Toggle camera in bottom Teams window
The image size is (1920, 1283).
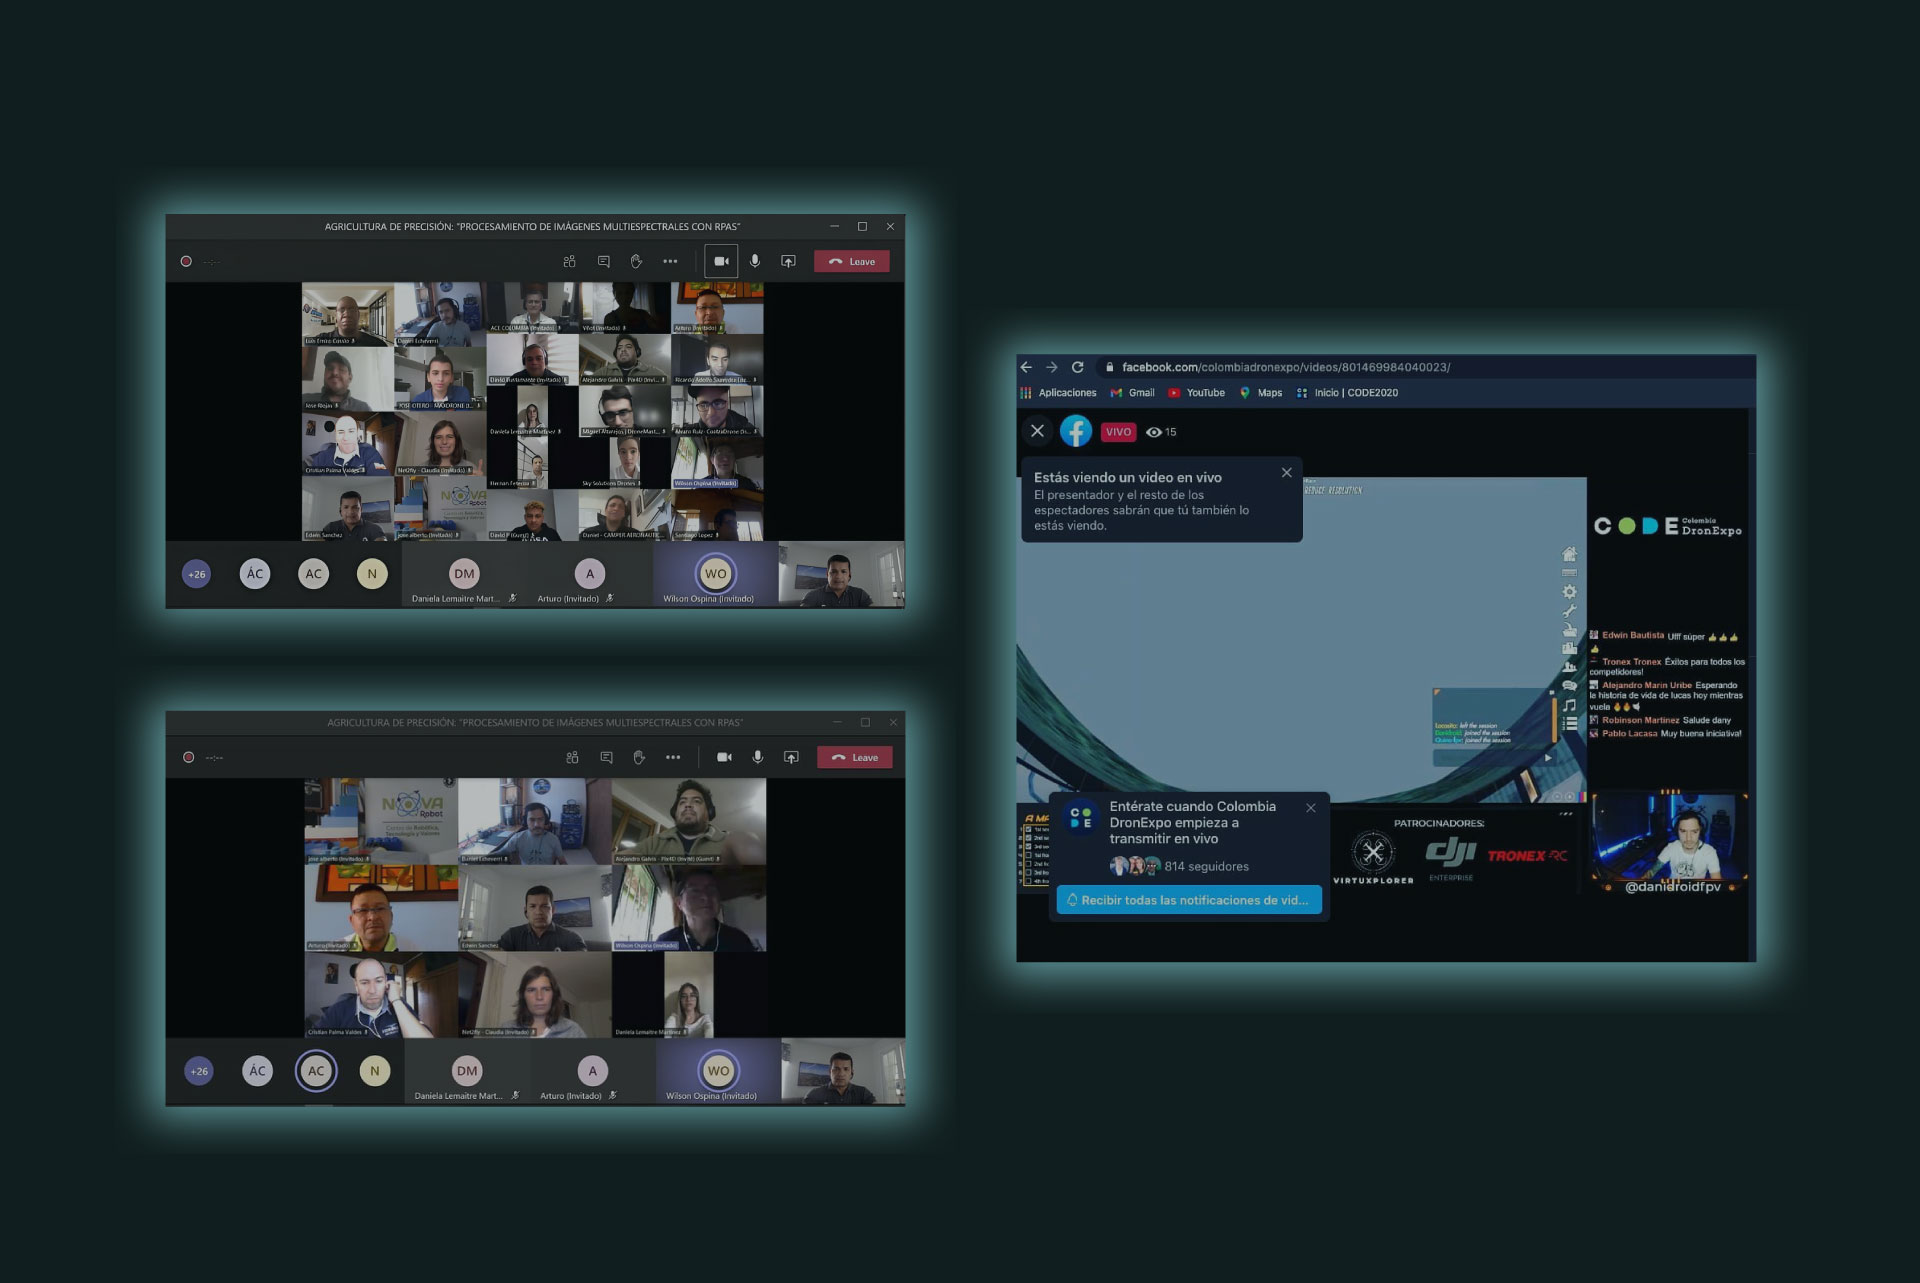point(724,757)
